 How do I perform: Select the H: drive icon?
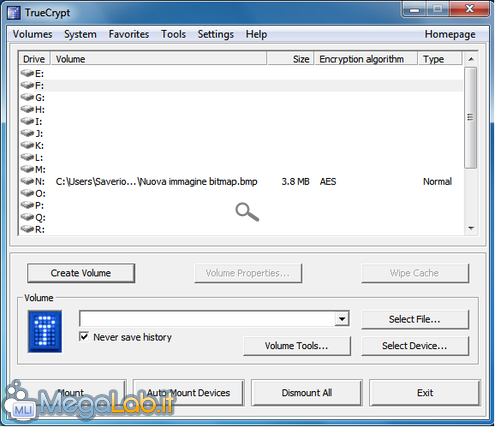pyautogui.click(x=27, y=109)
